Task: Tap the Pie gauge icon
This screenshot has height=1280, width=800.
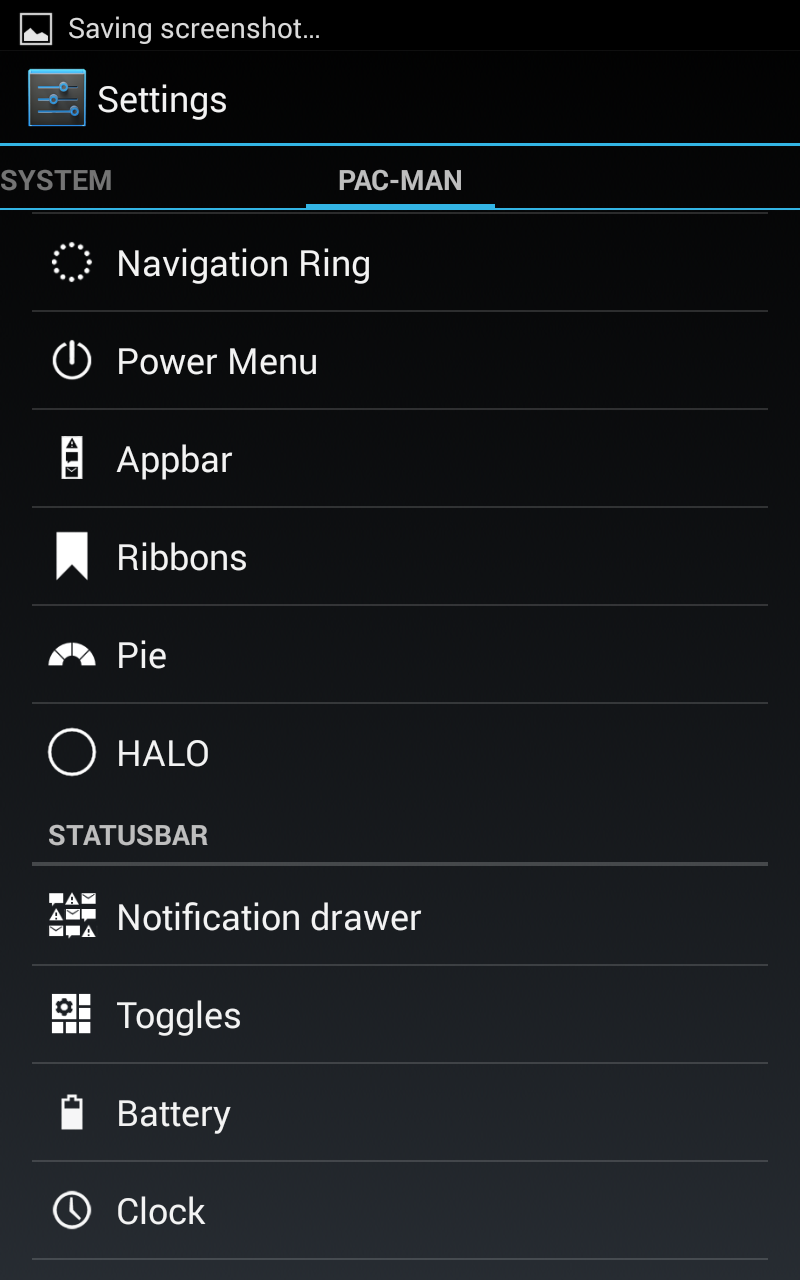Action: [x=72, y=655]
